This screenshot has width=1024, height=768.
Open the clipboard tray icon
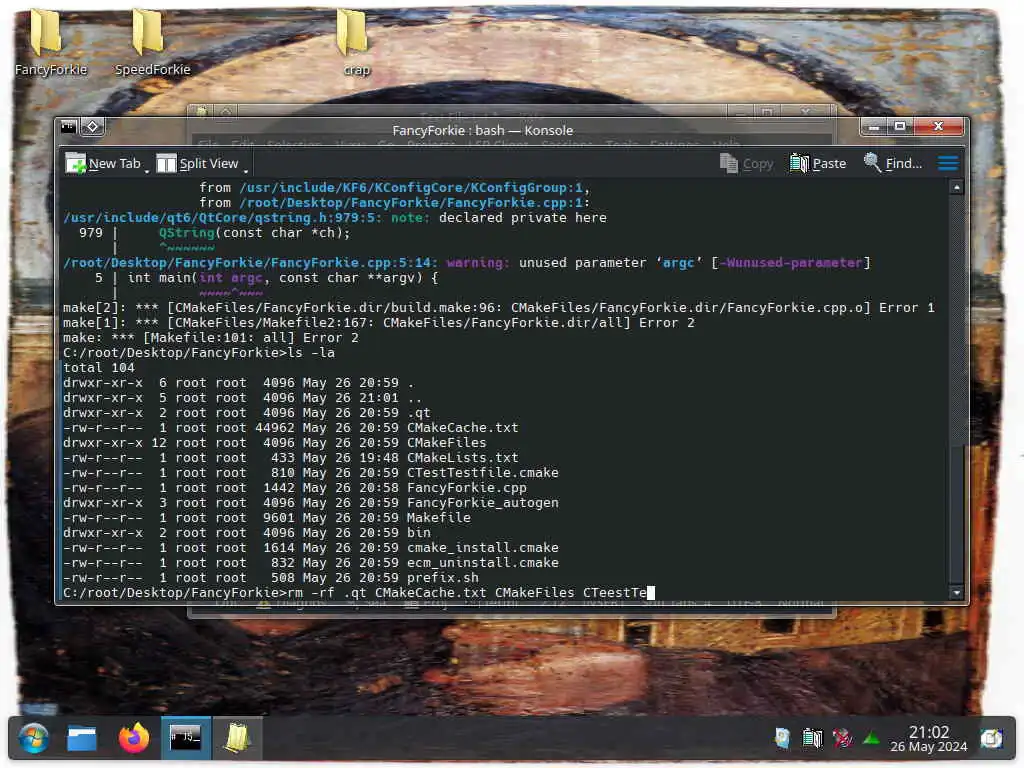pos(812,739)
